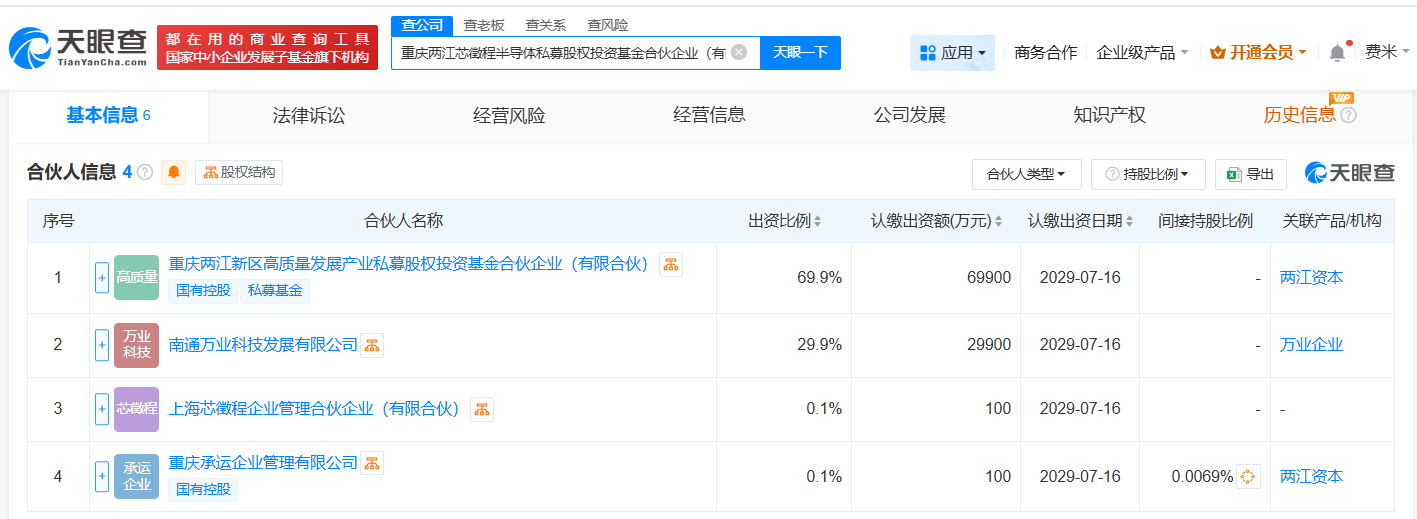Click equity structure icon beside 重庆承运企业管理有限公司

tap(372, 463)
